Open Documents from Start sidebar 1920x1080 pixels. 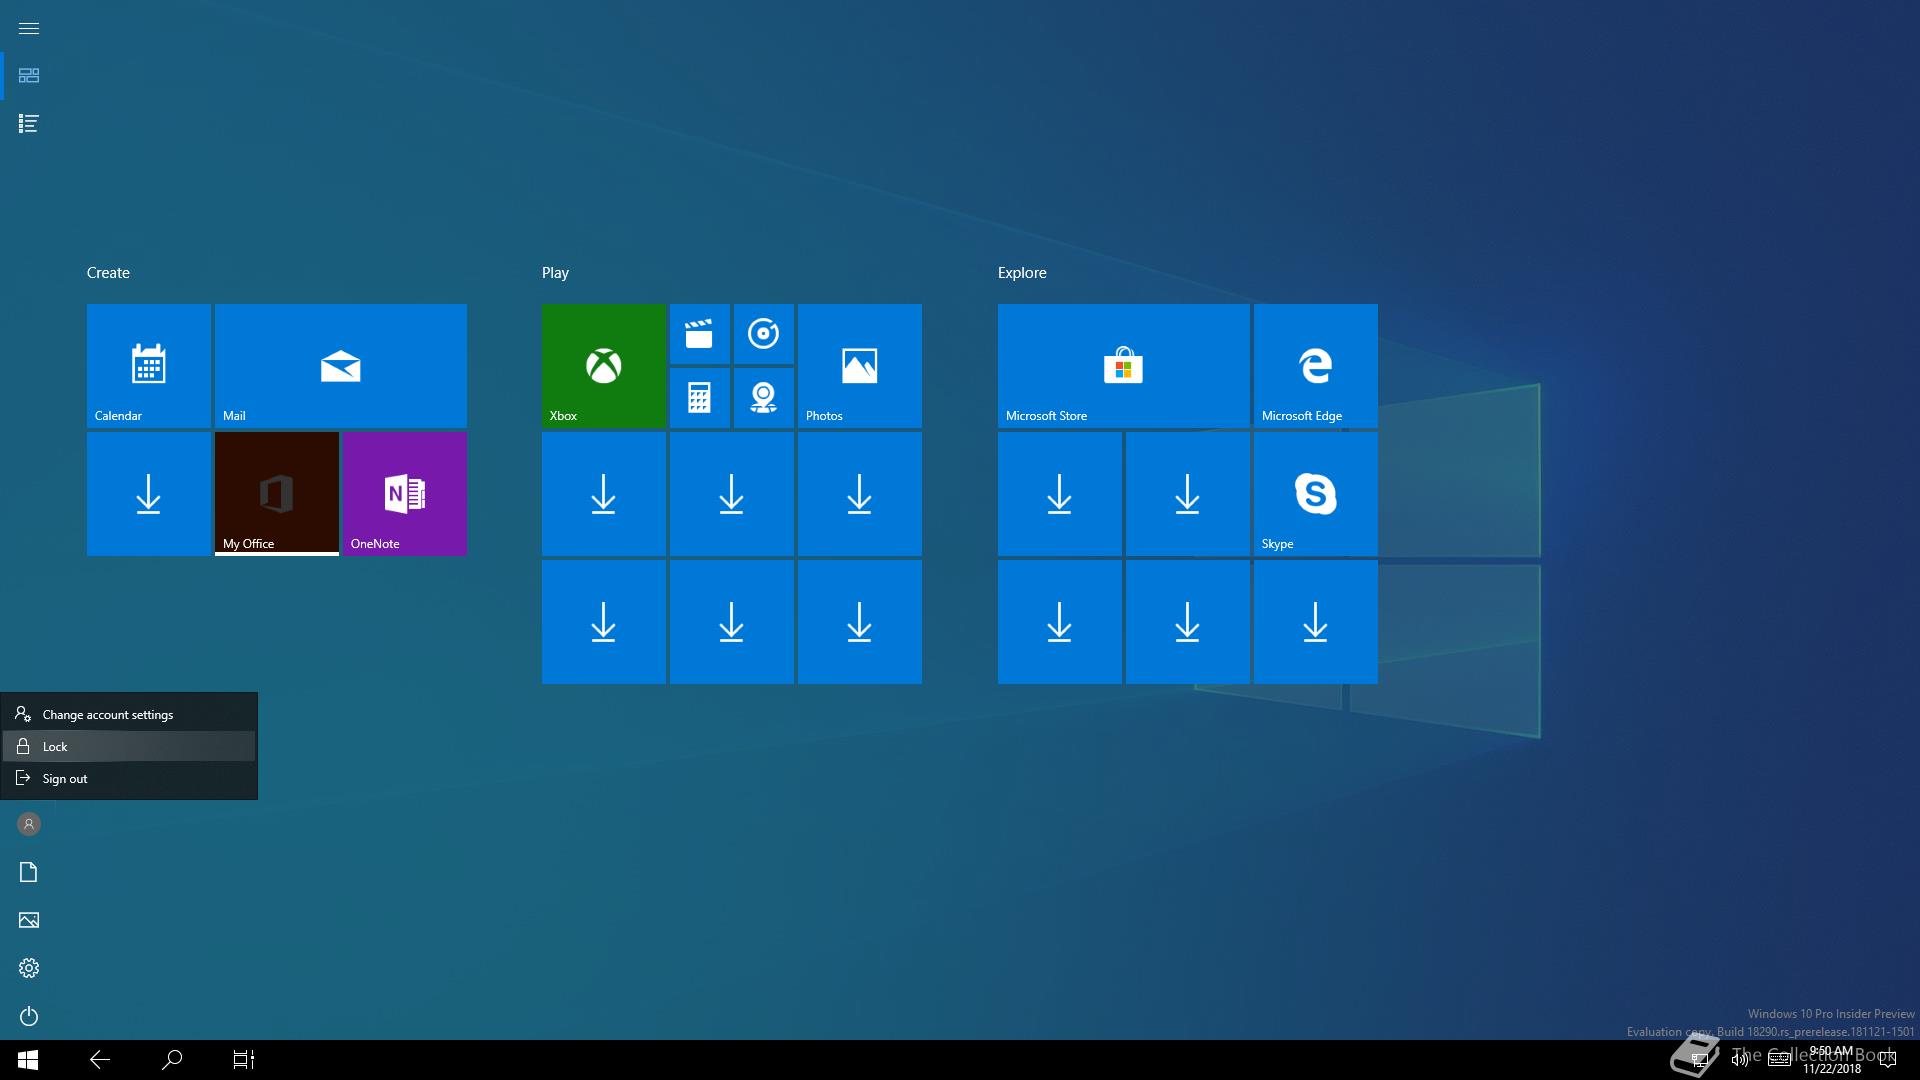point(29,872)
